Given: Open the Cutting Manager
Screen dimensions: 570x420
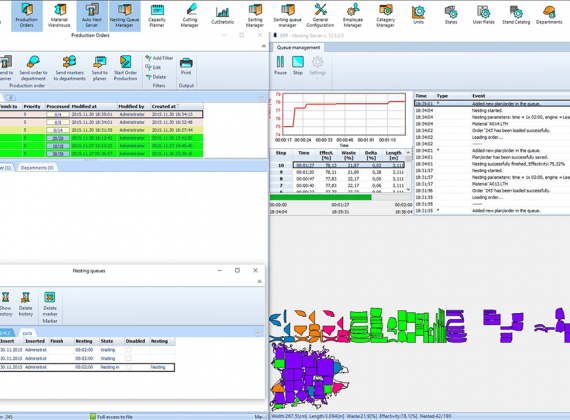Looking at the screenshot, I should (190, 16).
